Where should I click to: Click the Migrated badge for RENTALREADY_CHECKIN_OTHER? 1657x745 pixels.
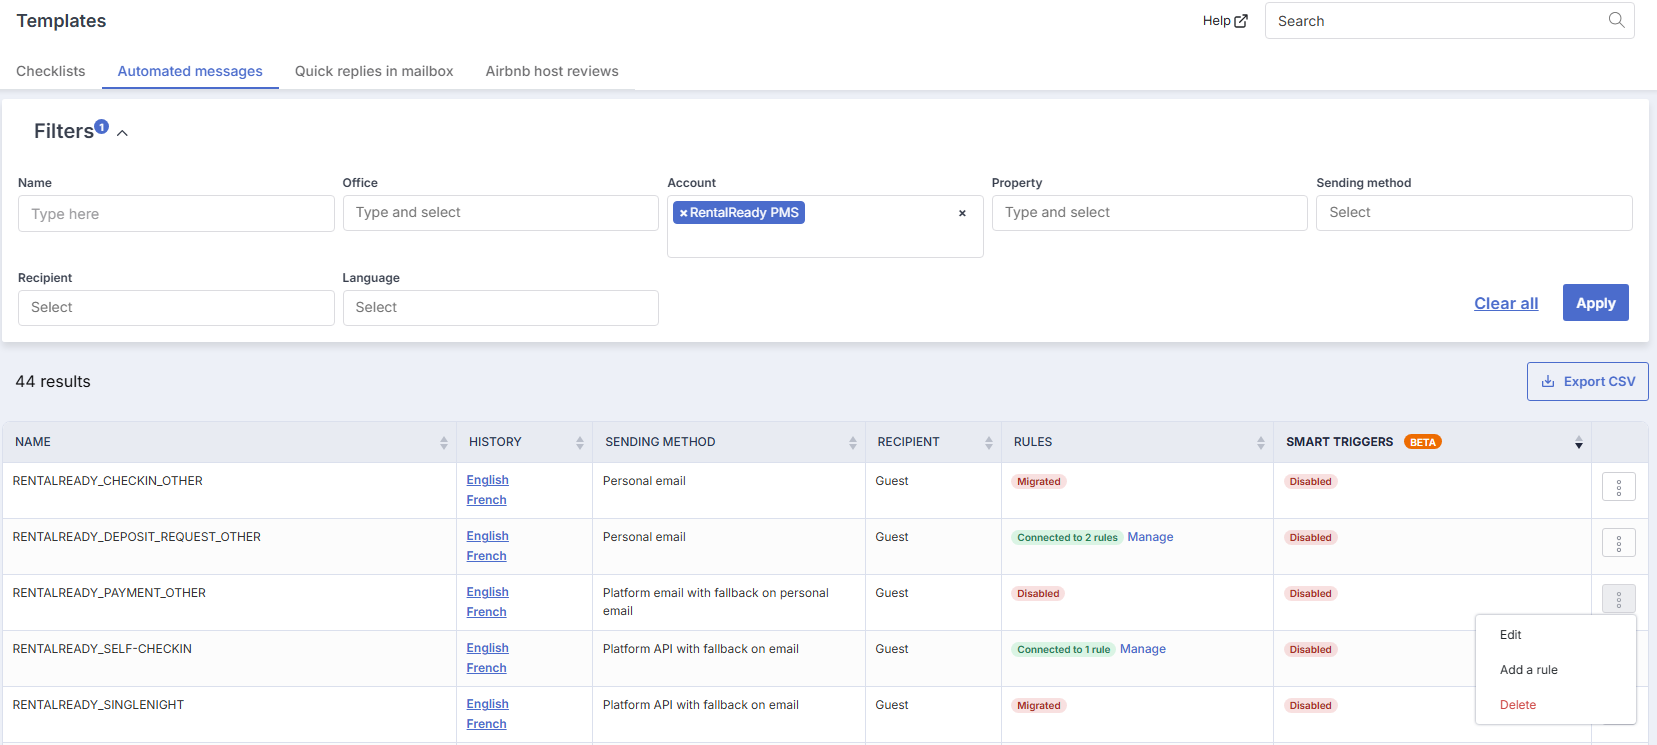point(1039,482)
